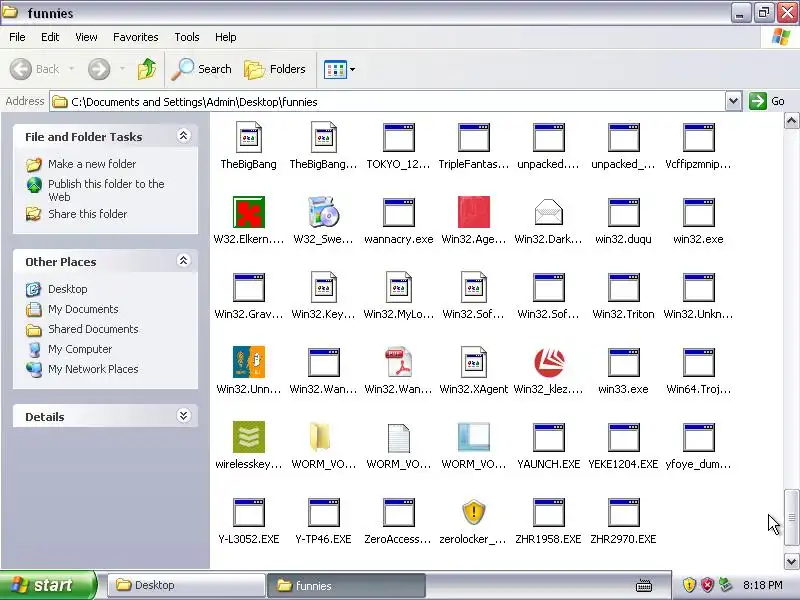This screenshot has width=800, height=600.
Task: Select the Win32.Triton file icon
Action: coord(623,287)
